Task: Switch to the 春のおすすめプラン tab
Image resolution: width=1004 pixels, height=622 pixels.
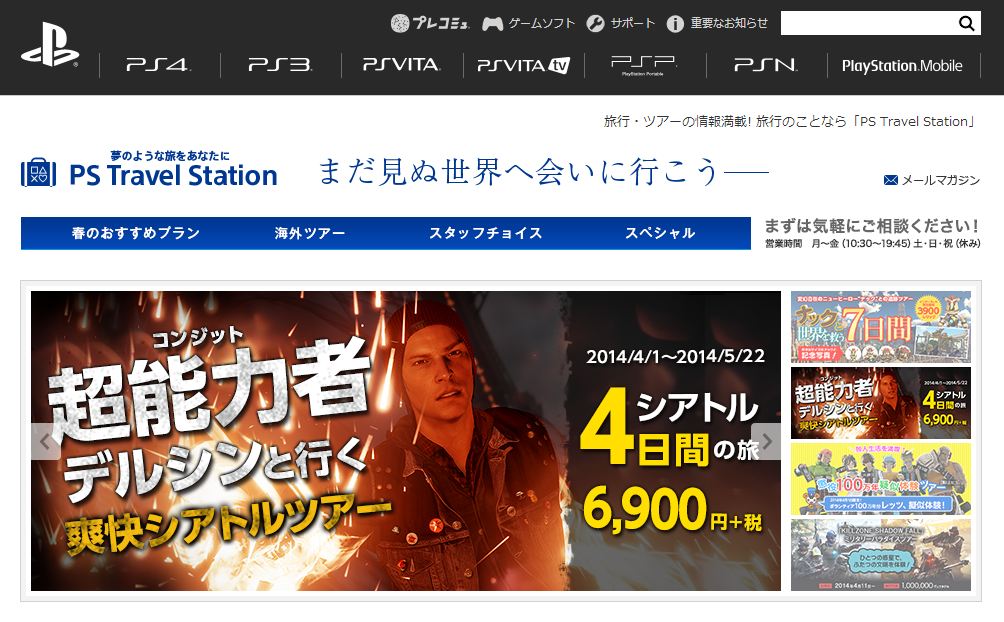Action: coord(136,233)
